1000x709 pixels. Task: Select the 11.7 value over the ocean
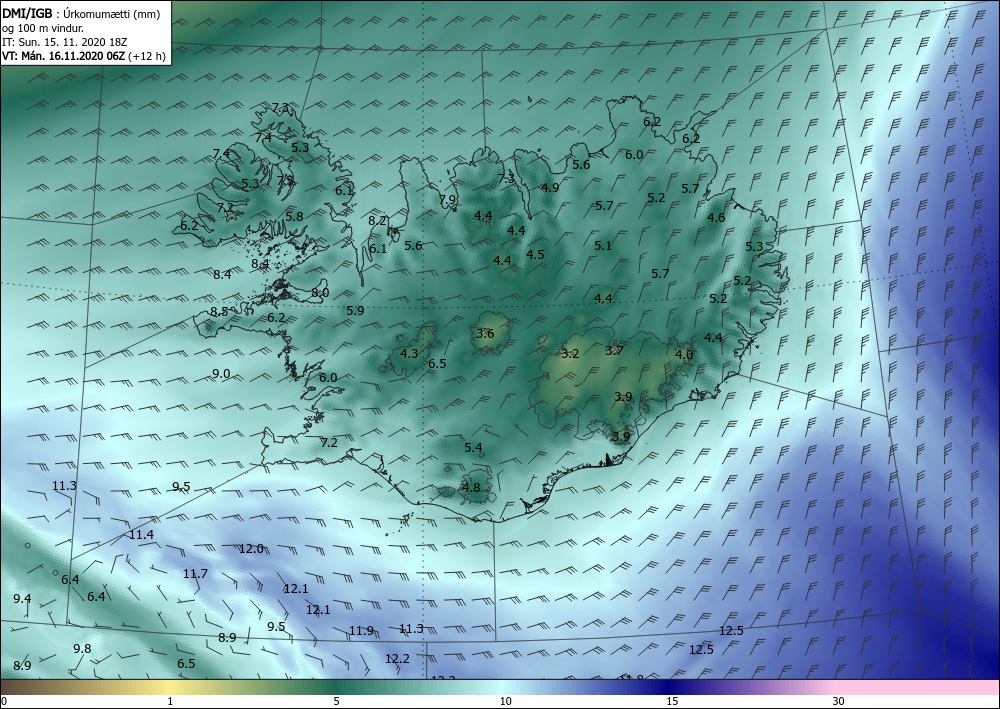tap(195, 574)
